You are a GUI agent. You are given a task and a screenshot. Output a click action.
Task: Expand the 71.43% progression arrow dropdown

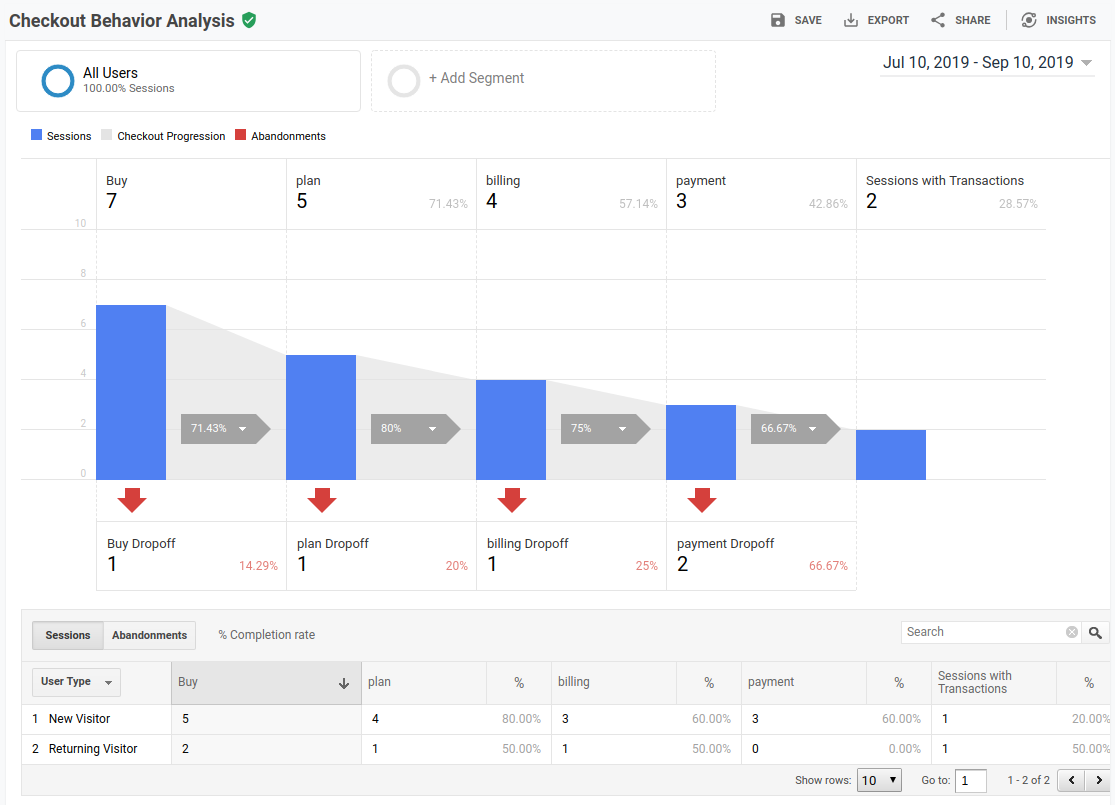point(242,429)
